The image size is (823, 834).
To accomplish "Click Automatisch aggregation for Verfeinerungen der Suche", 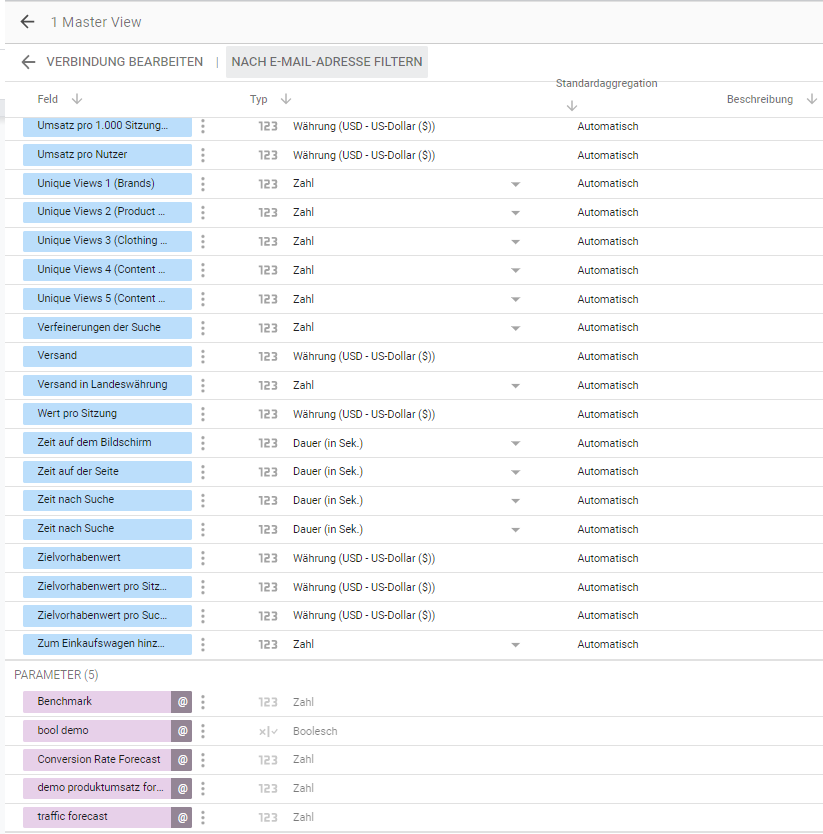I will point(607,328).
